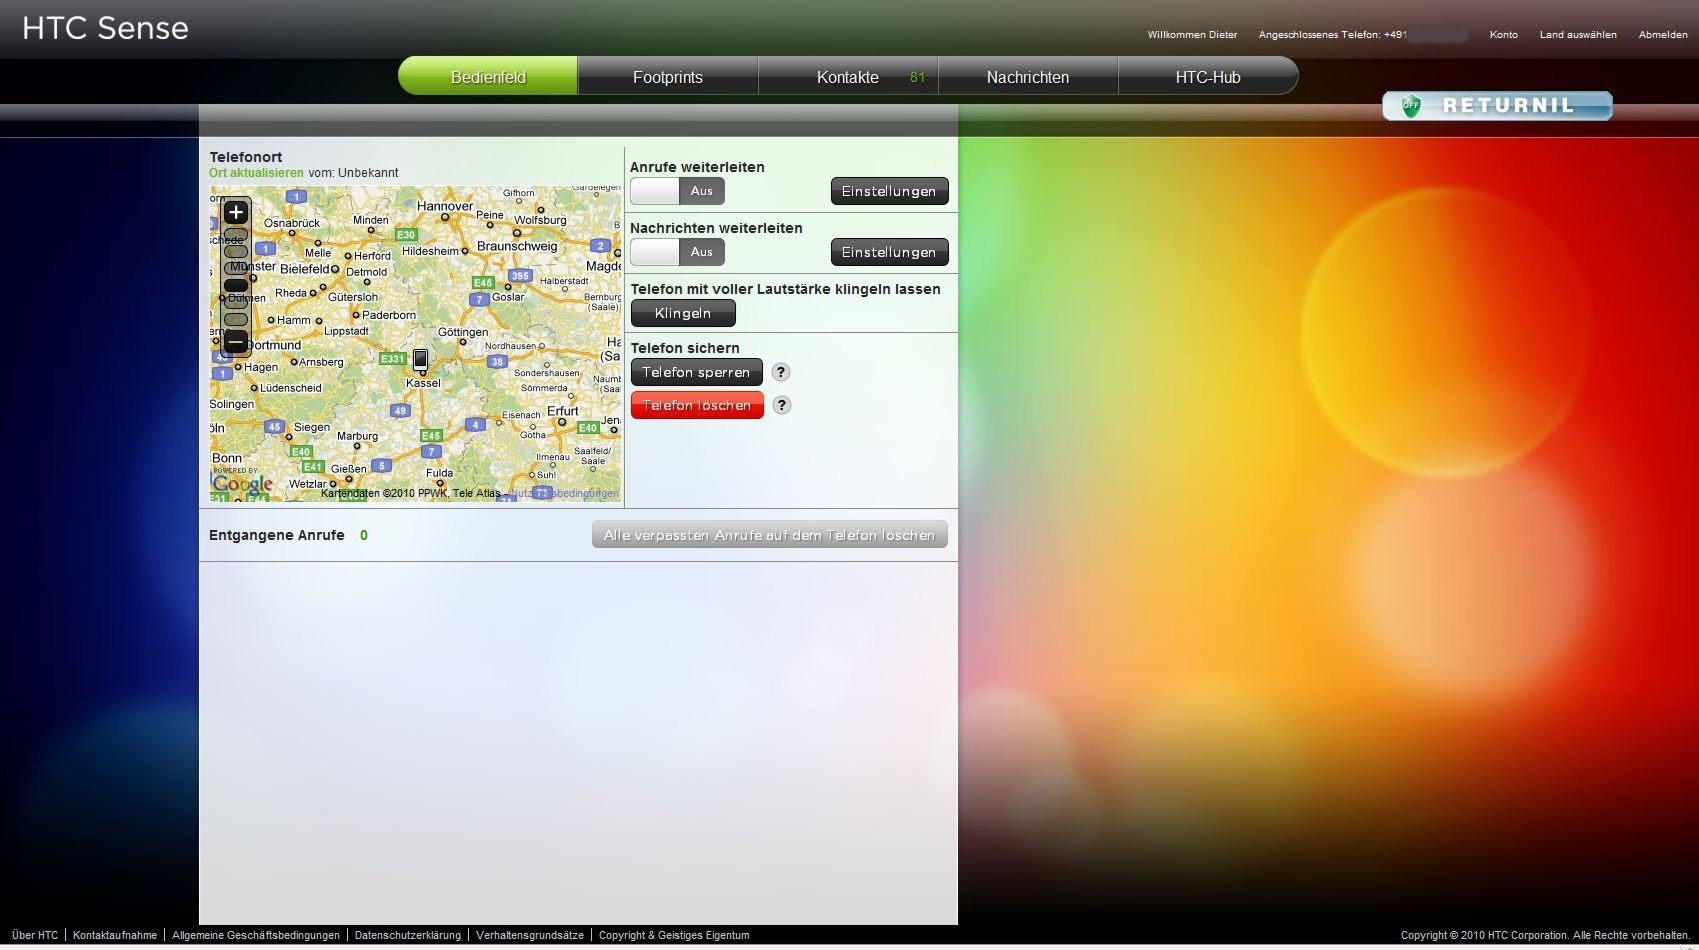Open help for Telefon löschen
This screenshot has height=950, width=1699.
782,405
